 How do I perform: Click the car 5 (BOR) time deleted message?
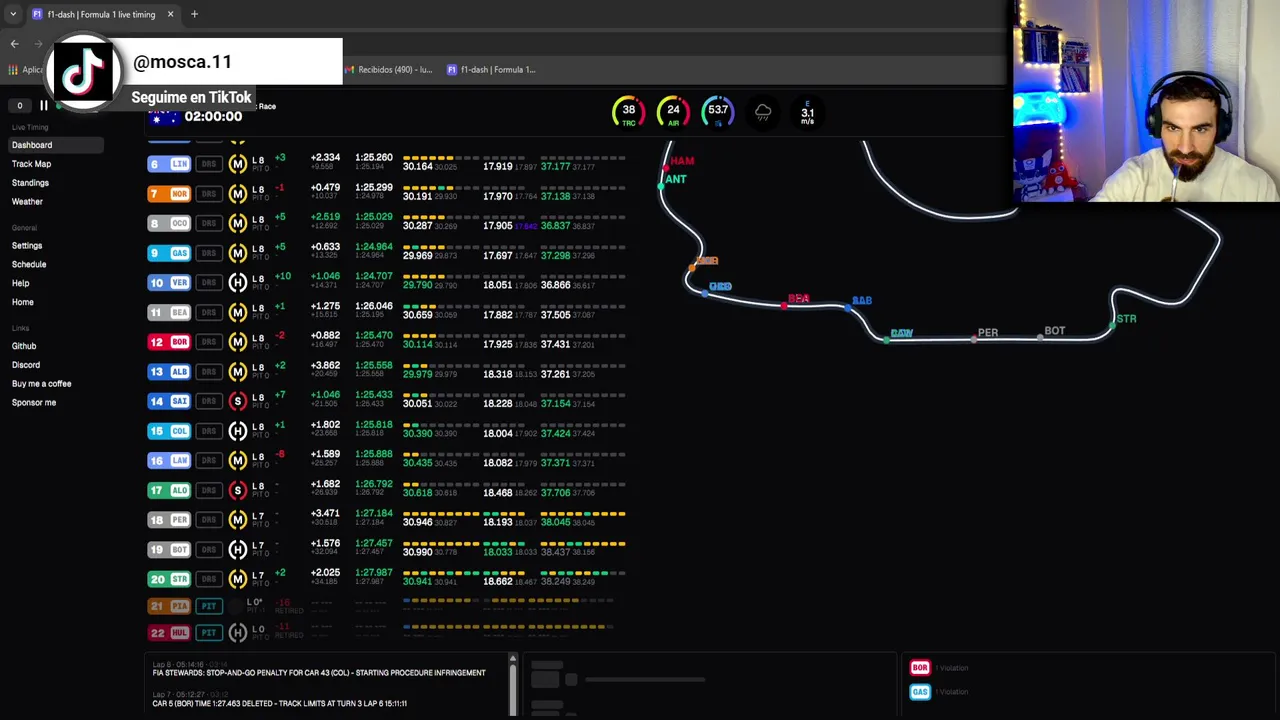(x=279, y=703)
